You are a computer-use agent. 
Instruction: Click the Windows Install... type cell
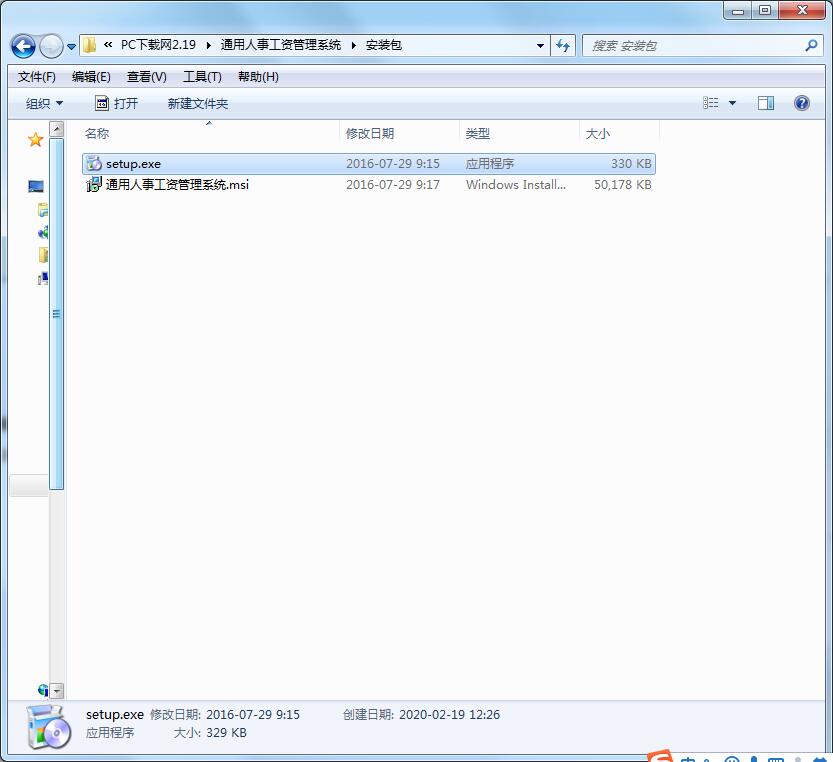click(516, 184)
